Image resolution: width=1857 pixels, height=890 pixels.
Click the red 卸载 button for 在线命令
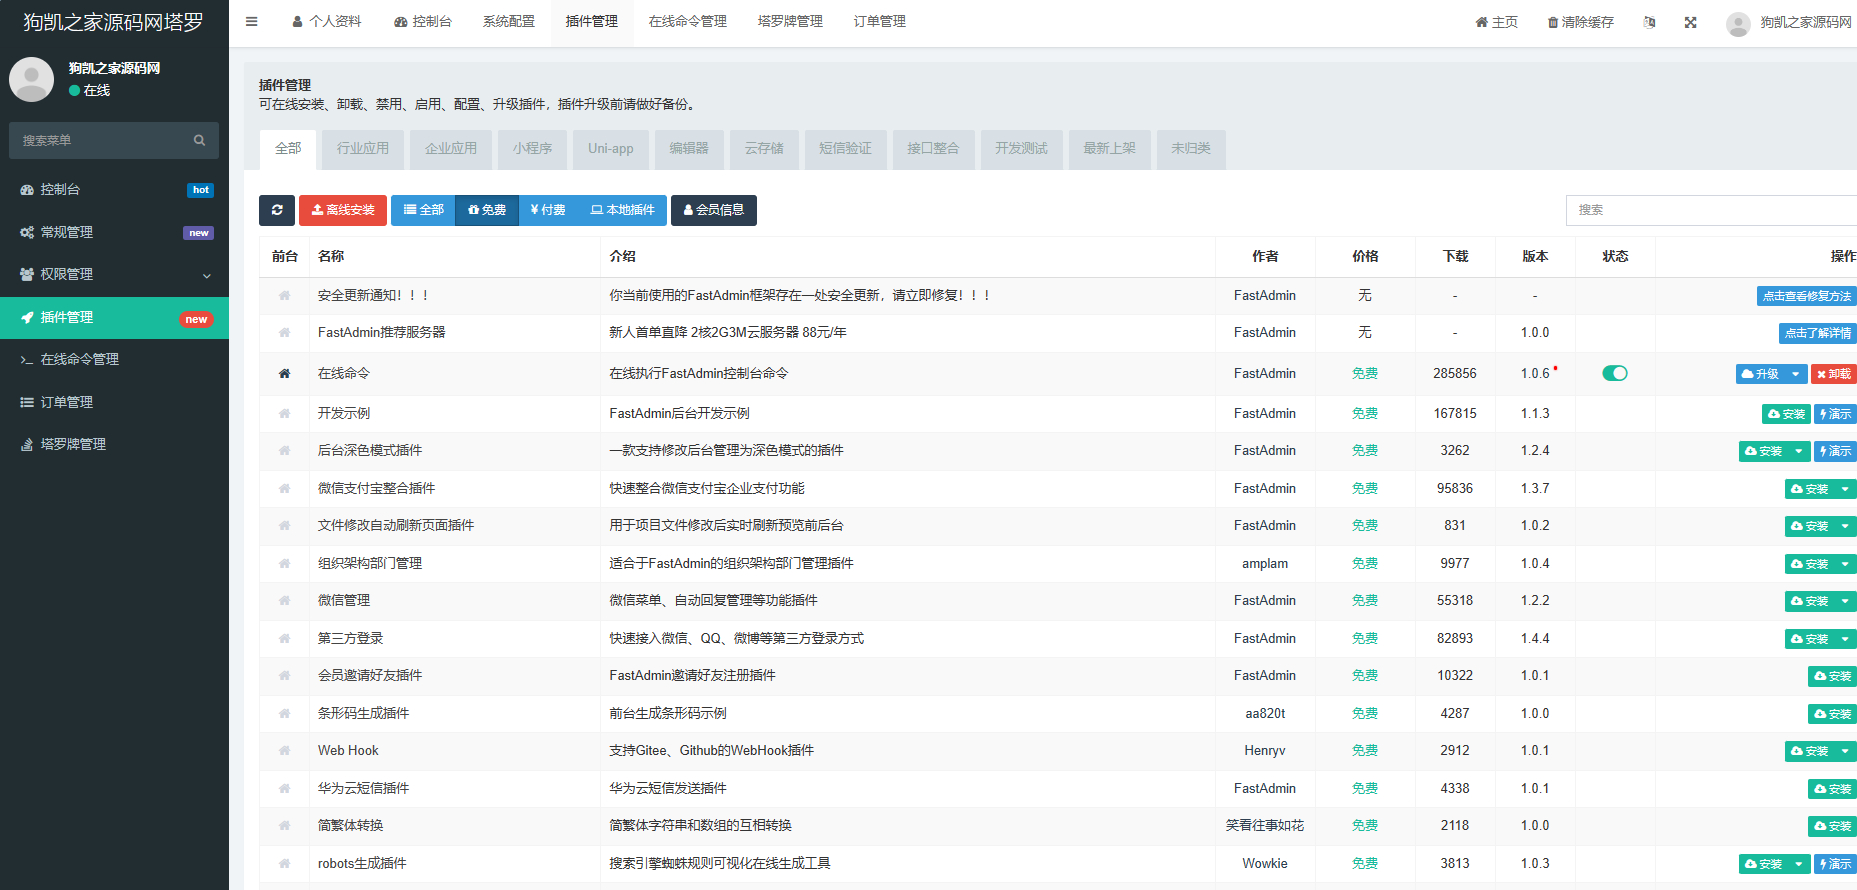tap(1834, 374)
